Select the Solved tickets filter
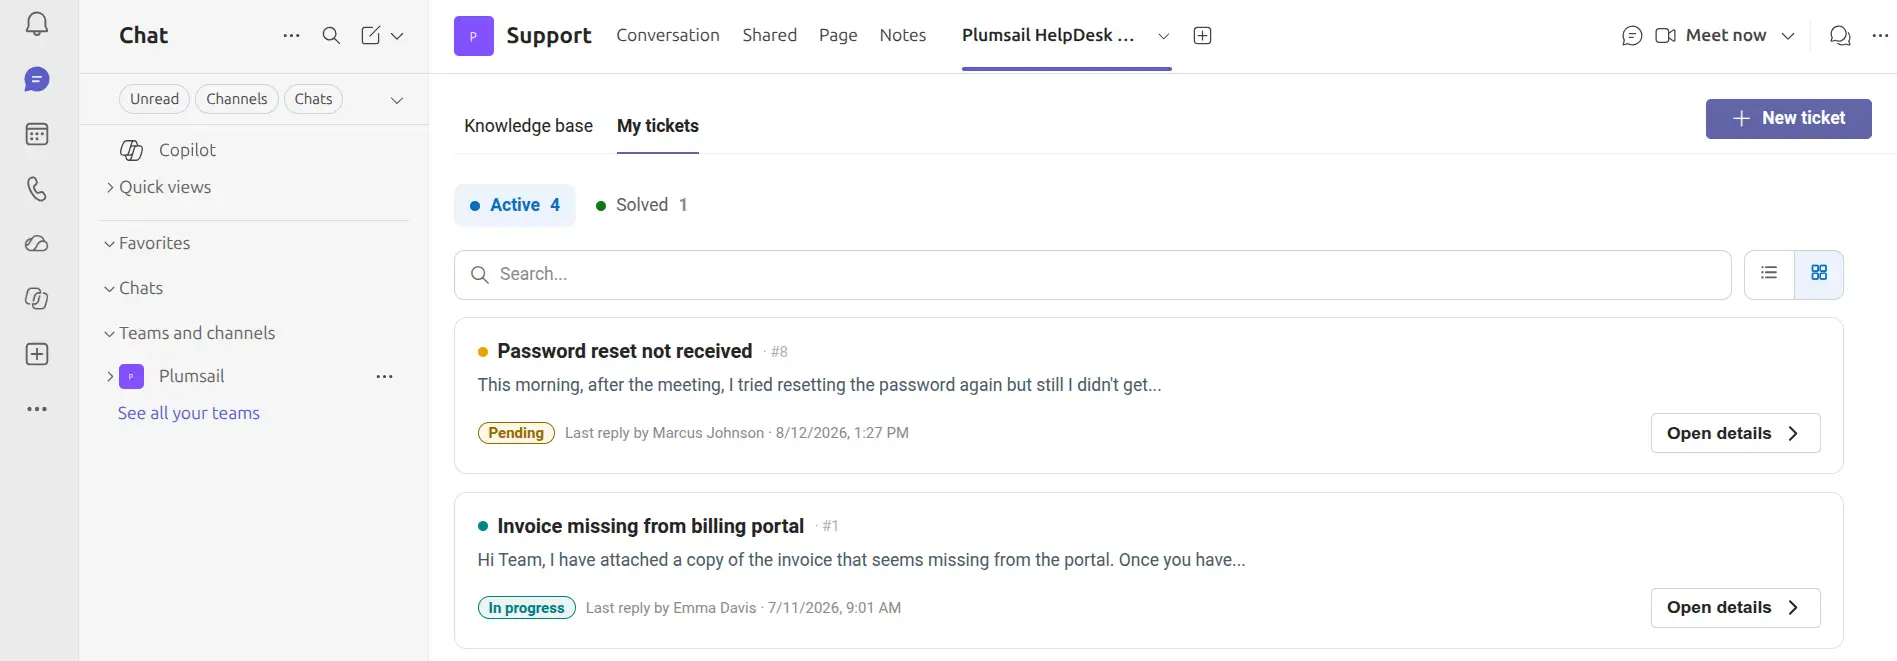 (641, 205)
